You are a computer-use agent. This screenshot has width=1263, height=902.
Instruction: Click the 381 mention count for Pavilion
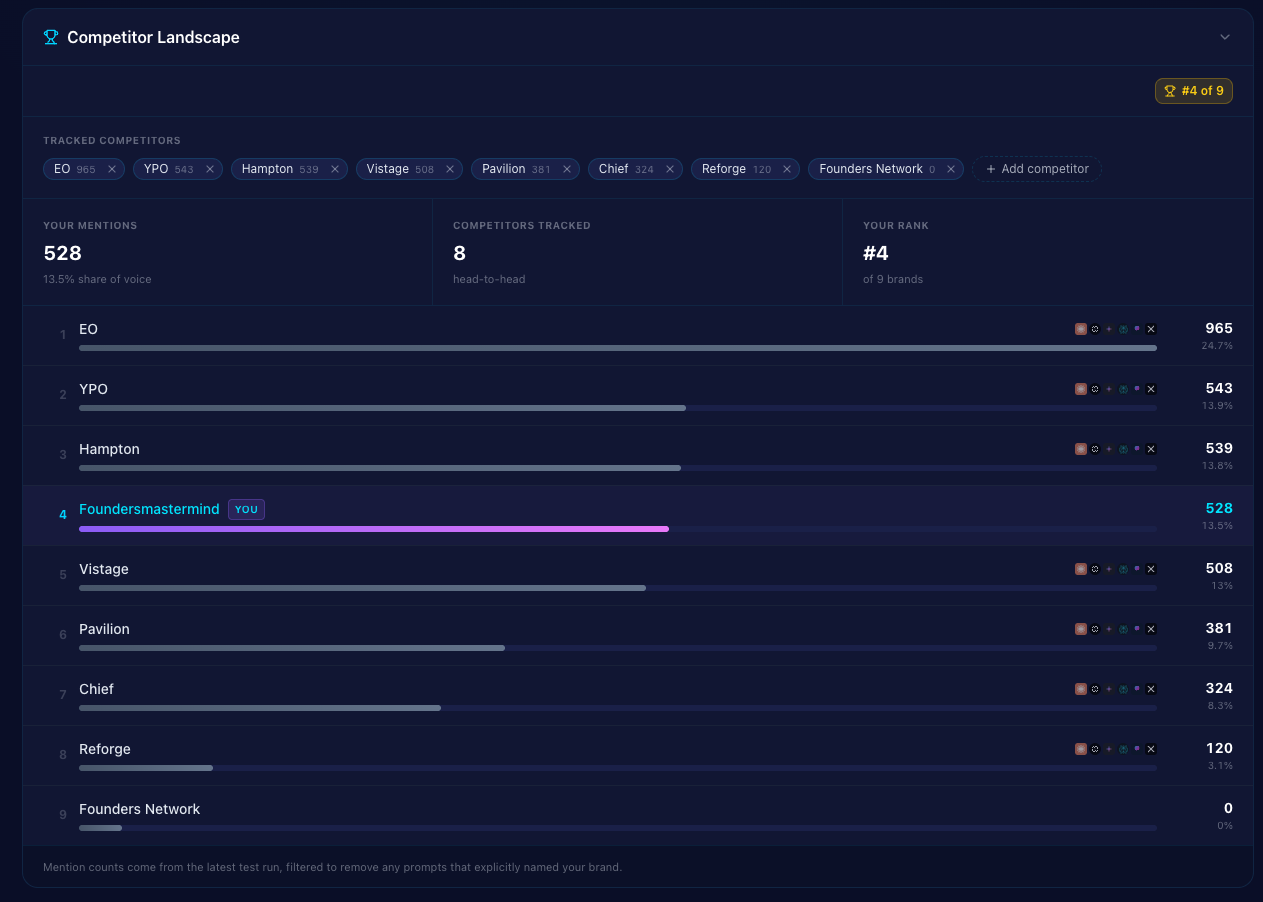pos(1219,628)
